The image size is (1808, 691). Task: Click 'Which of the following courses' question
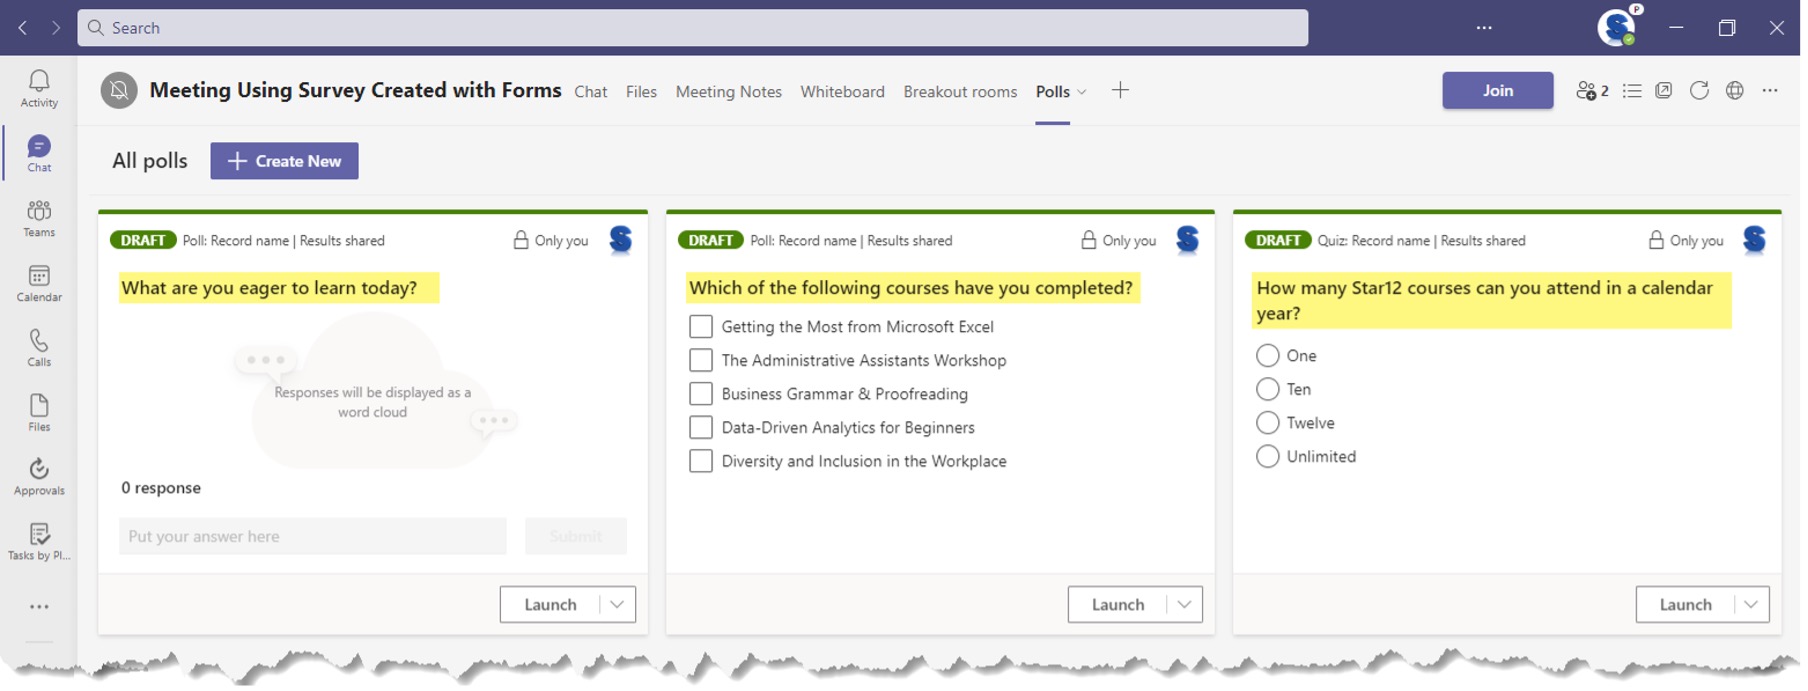911,288
